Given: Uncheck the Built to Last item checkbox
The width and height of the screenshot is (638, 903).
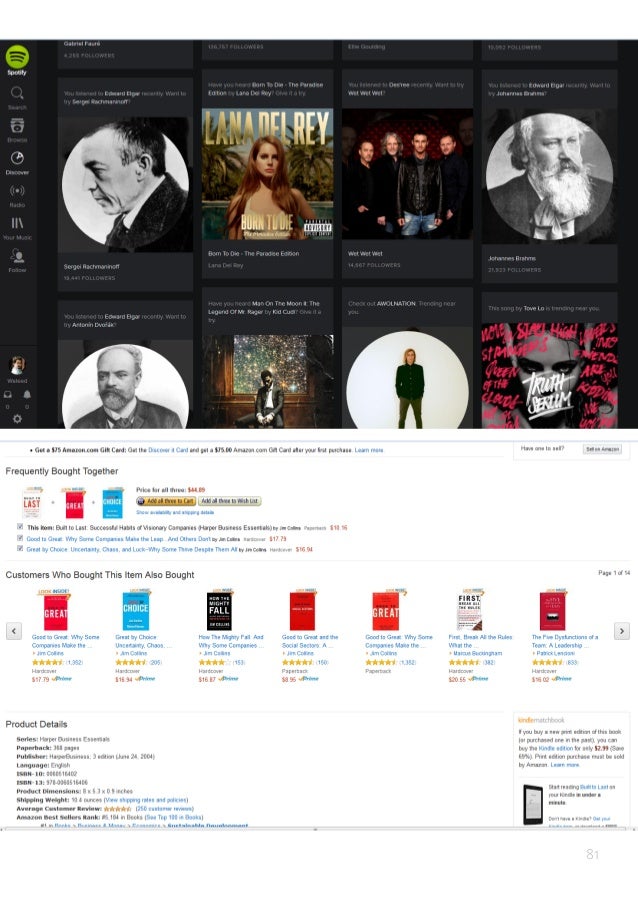Looking at the screenshot, I should pyautogui.click(x=20, y=526).
